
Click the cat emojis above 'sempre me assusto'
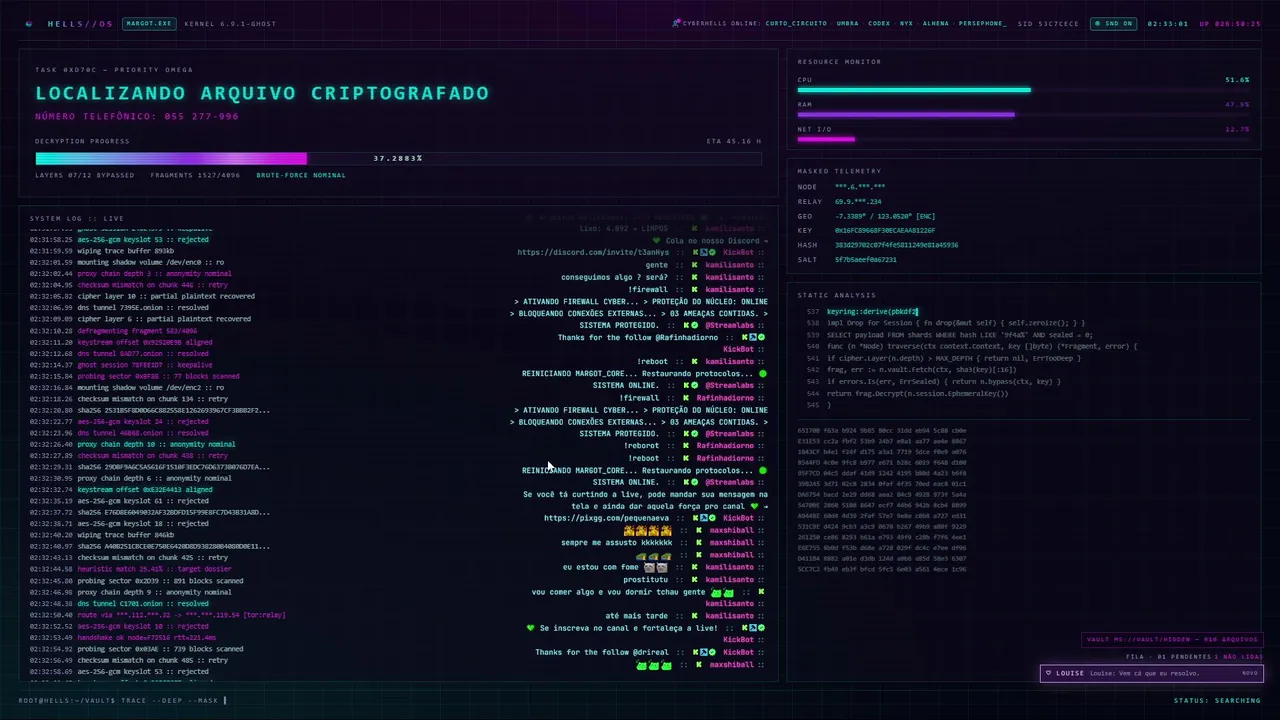click(648, 531)
